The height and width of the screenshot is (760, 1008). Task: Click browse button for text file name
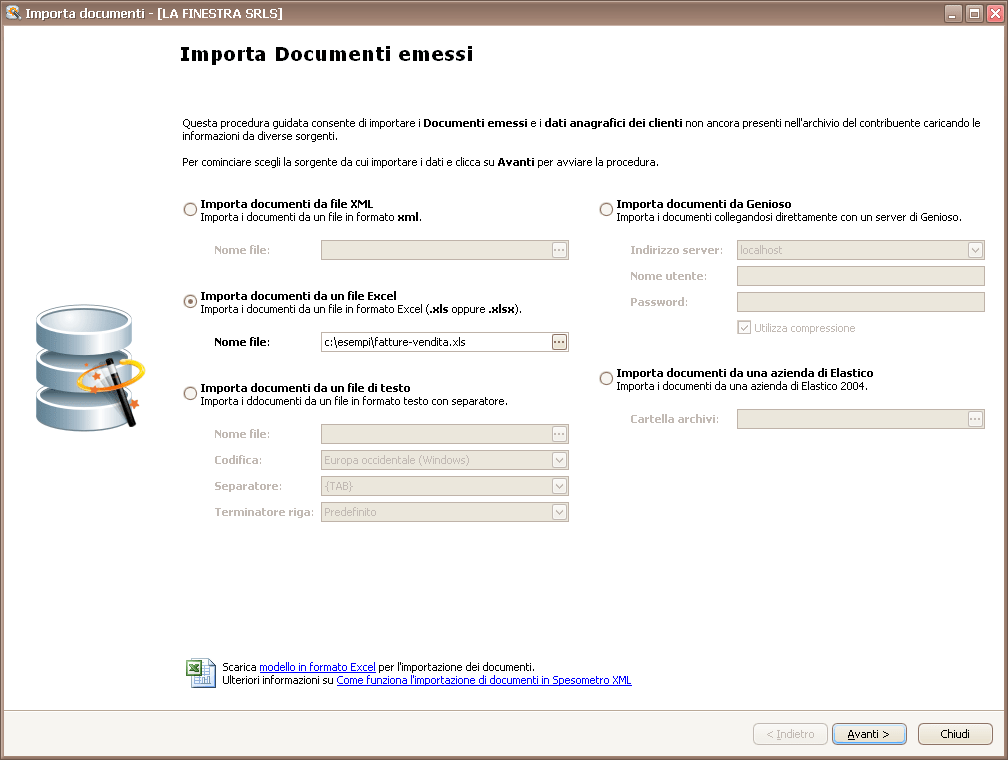[559, 434]
